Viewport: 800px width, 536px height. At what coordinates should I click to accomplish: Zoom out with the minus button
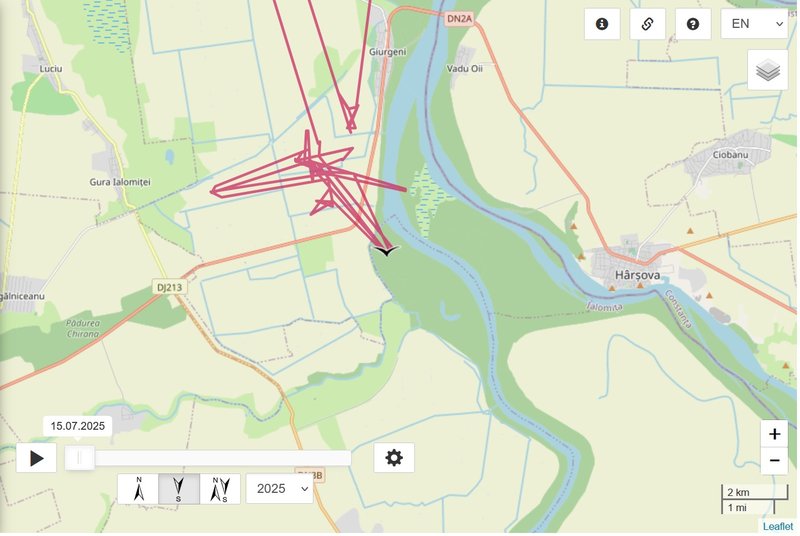(774, 461)
